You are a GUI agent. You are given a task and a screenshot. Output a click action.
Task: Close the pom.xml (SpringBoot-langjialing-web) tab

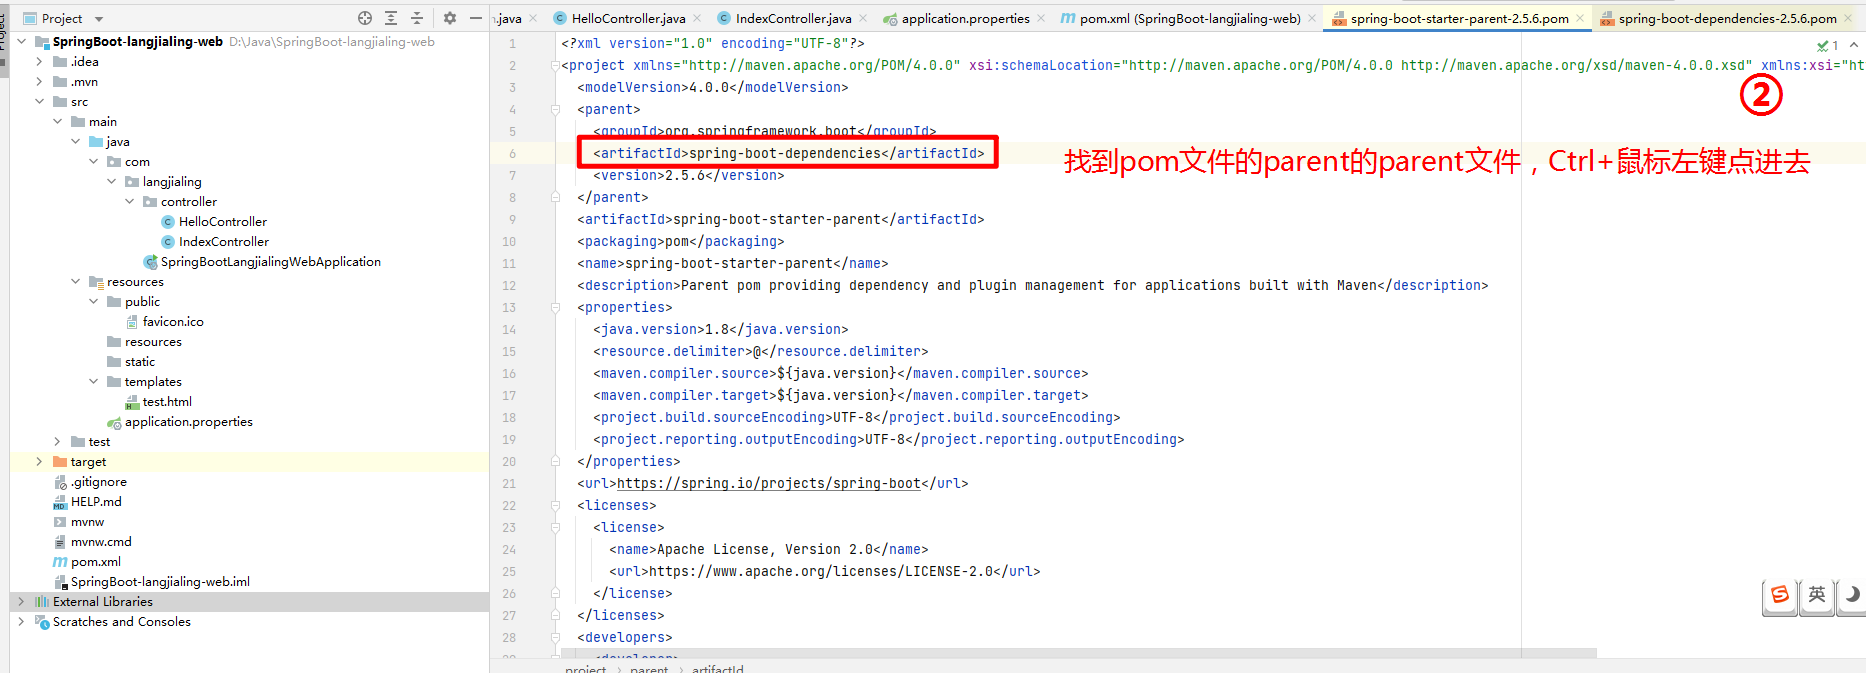(x=1312, y=18)
